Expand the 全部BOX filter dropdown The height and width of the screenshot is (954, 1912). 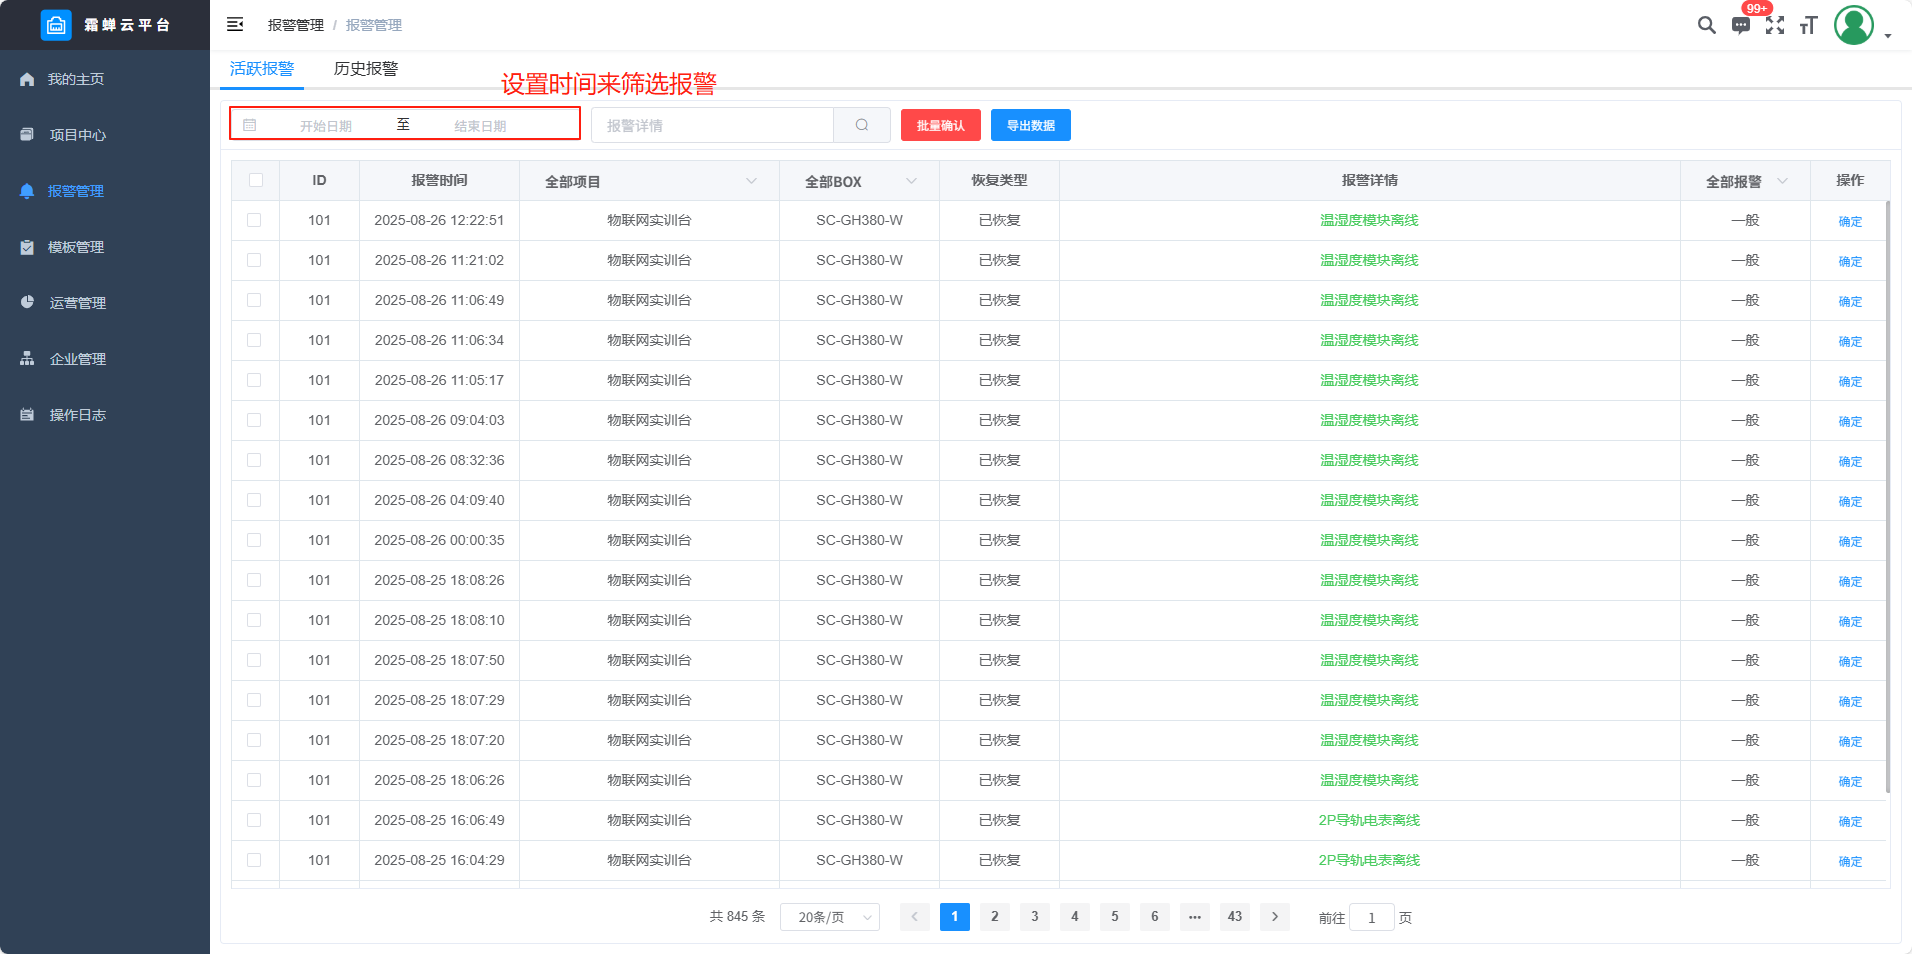(x=911, y=181)
